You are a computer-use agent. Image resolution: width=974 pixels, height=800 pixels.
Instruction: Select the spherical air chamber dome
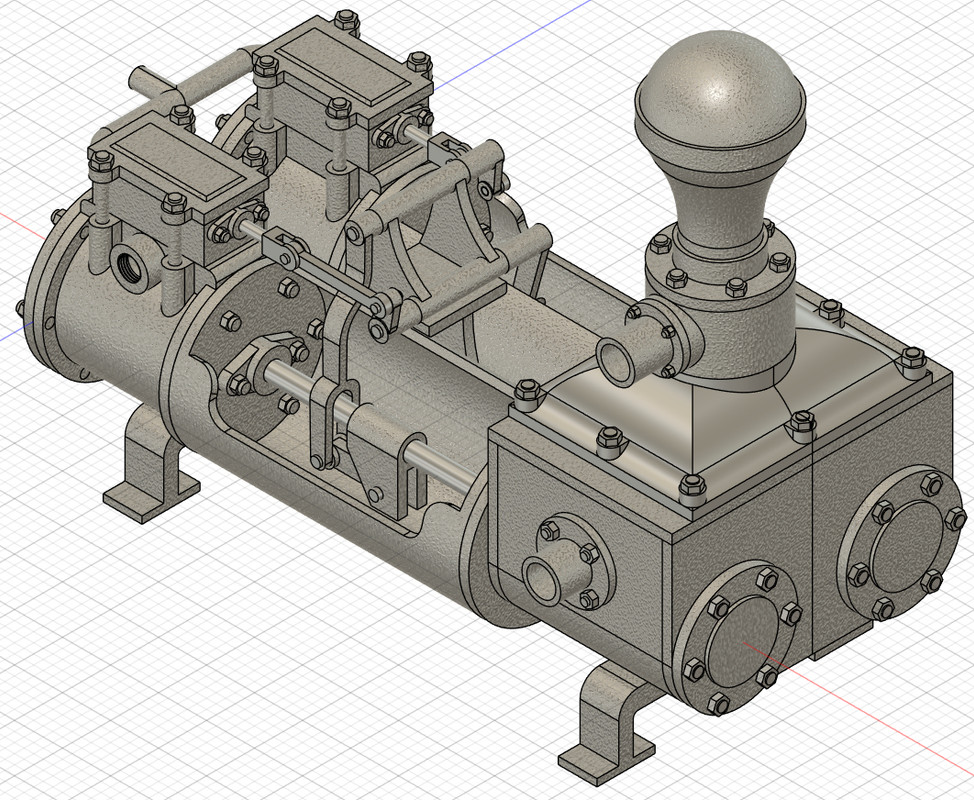[x=719, y=93]
